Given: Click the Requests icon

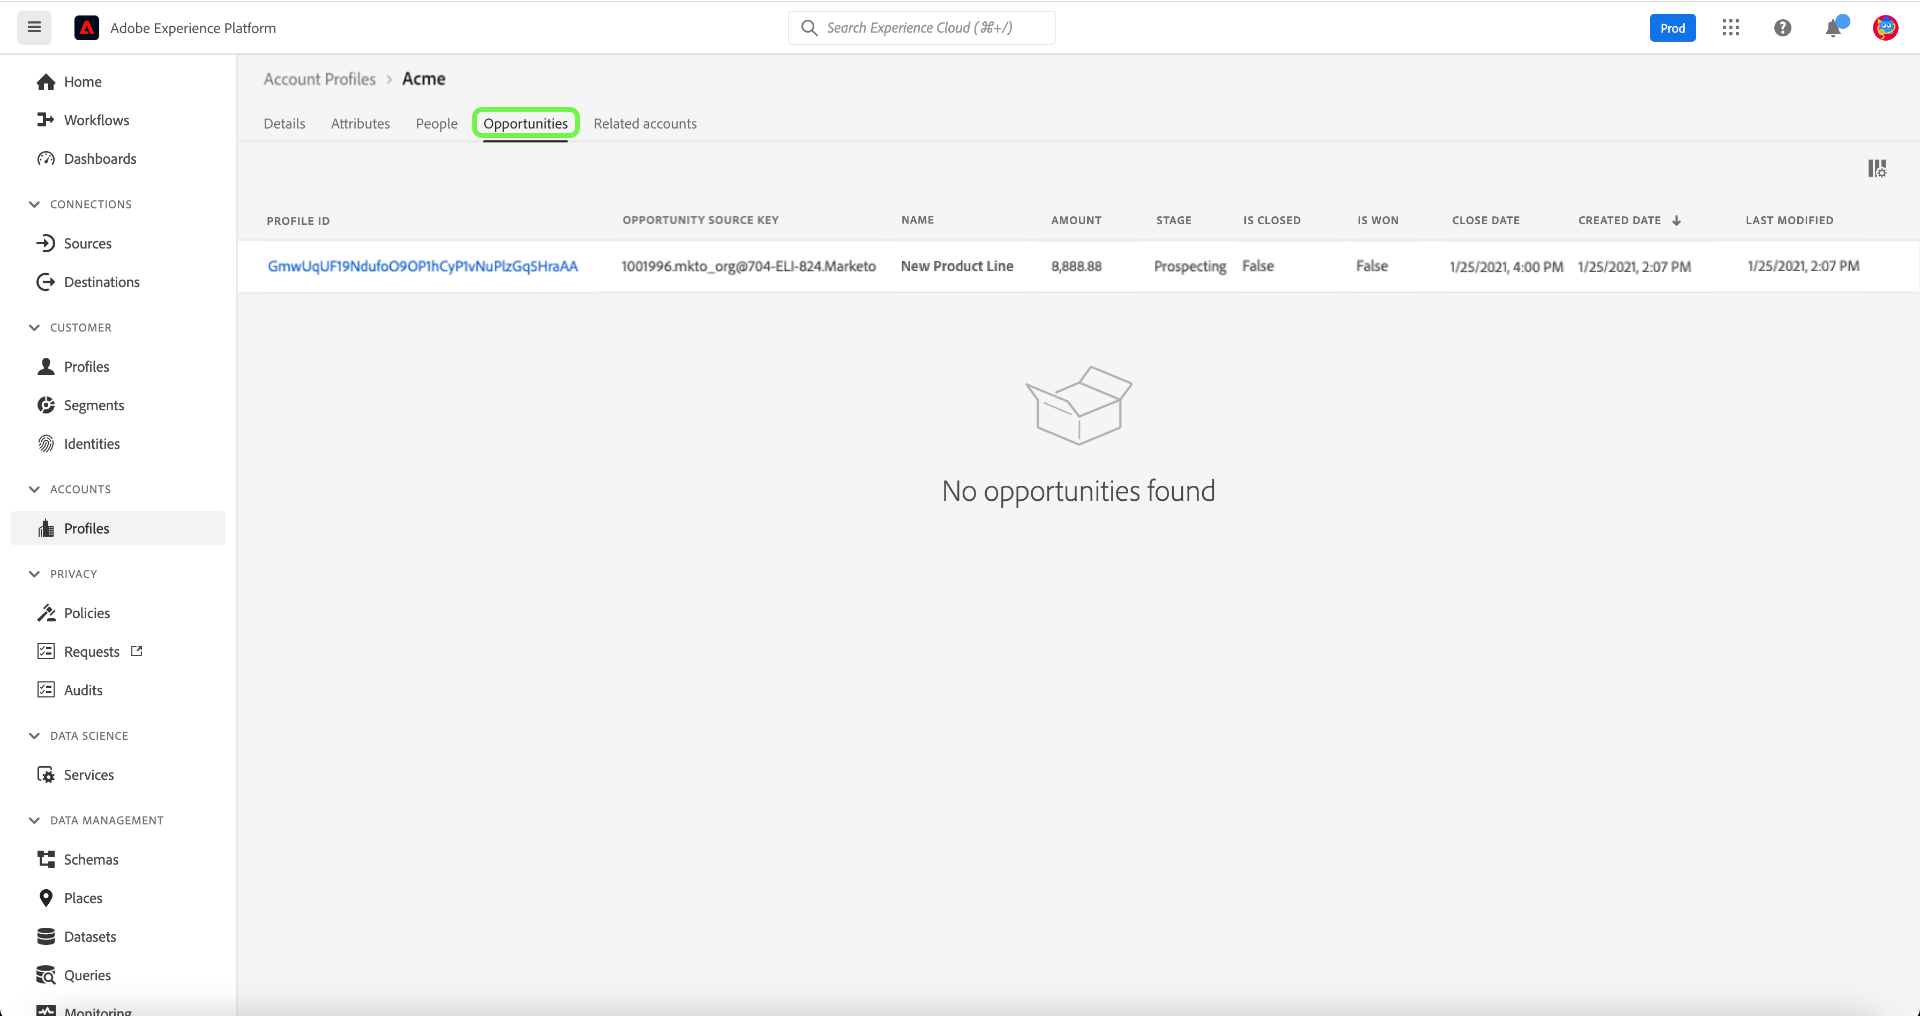Looking at the screenshot, I should point(46,652).
